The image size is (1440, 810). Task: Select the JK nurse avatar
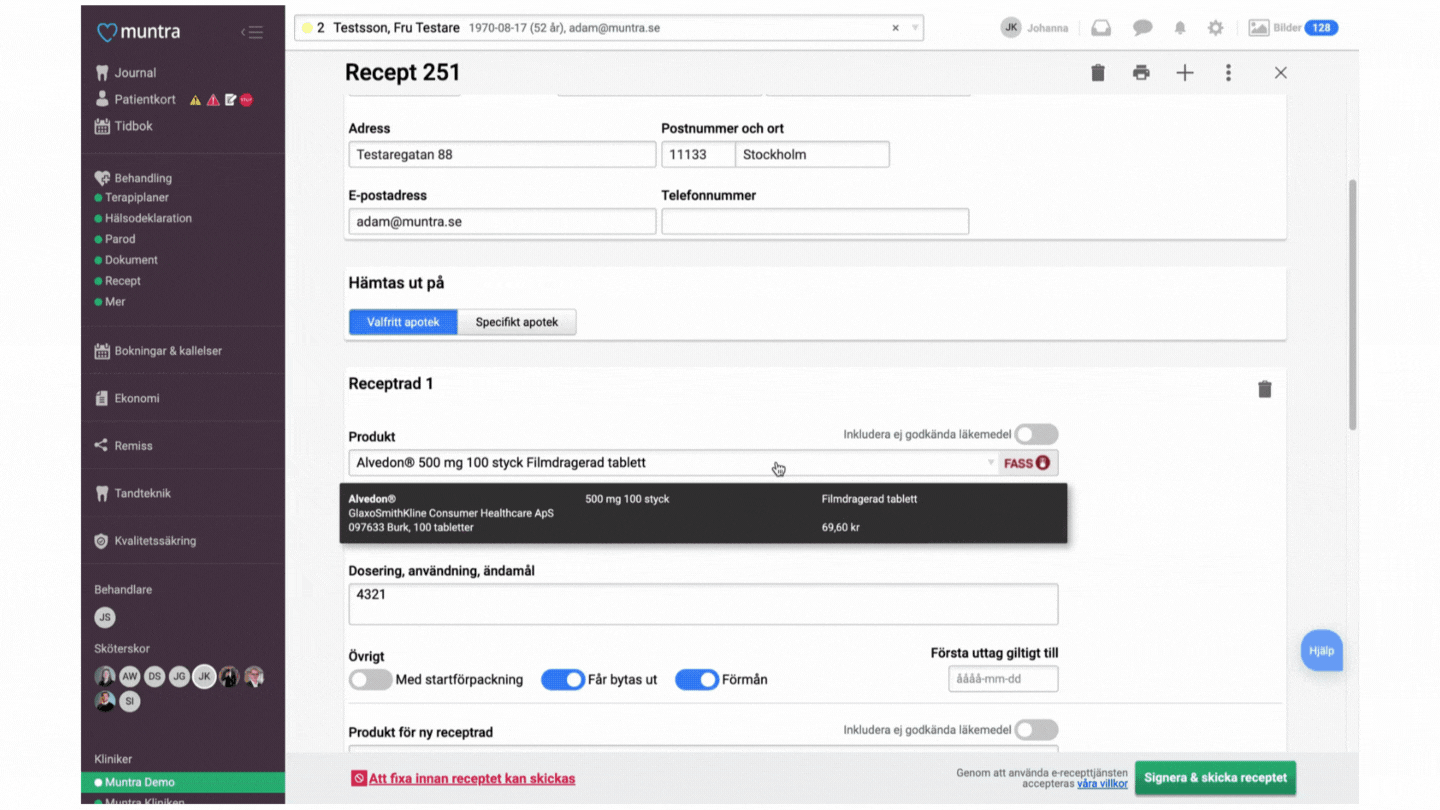[204, 676]
